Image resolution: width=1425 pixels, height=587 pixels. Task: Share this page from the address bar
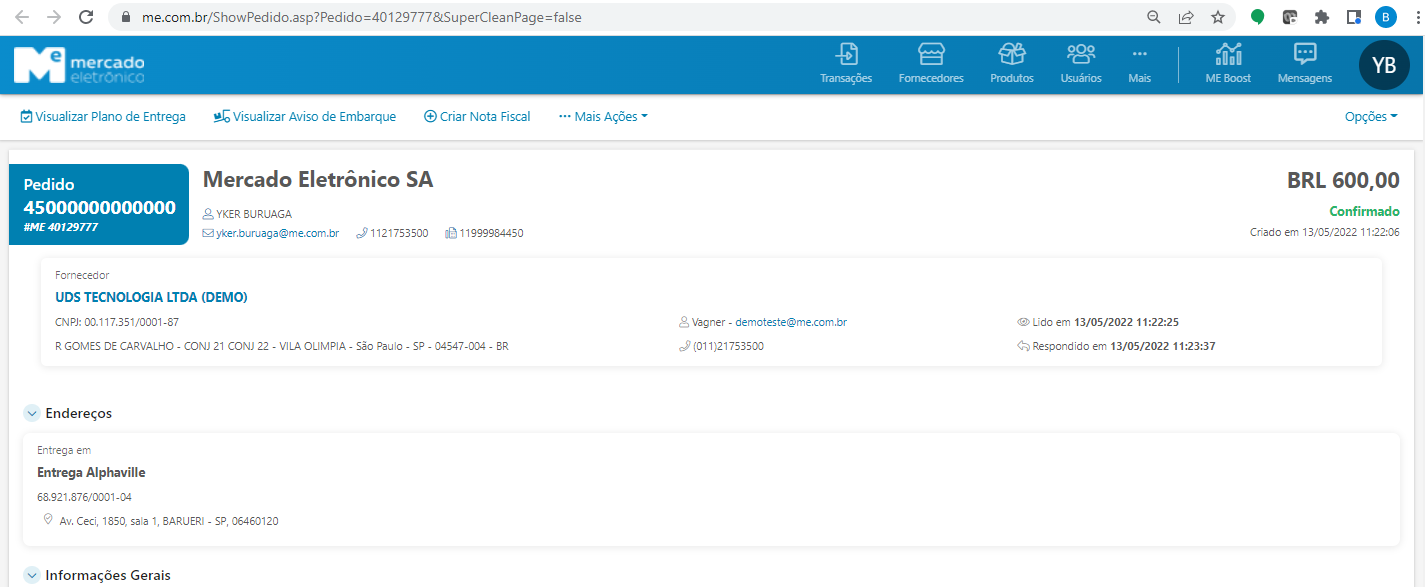(1186, 17)
